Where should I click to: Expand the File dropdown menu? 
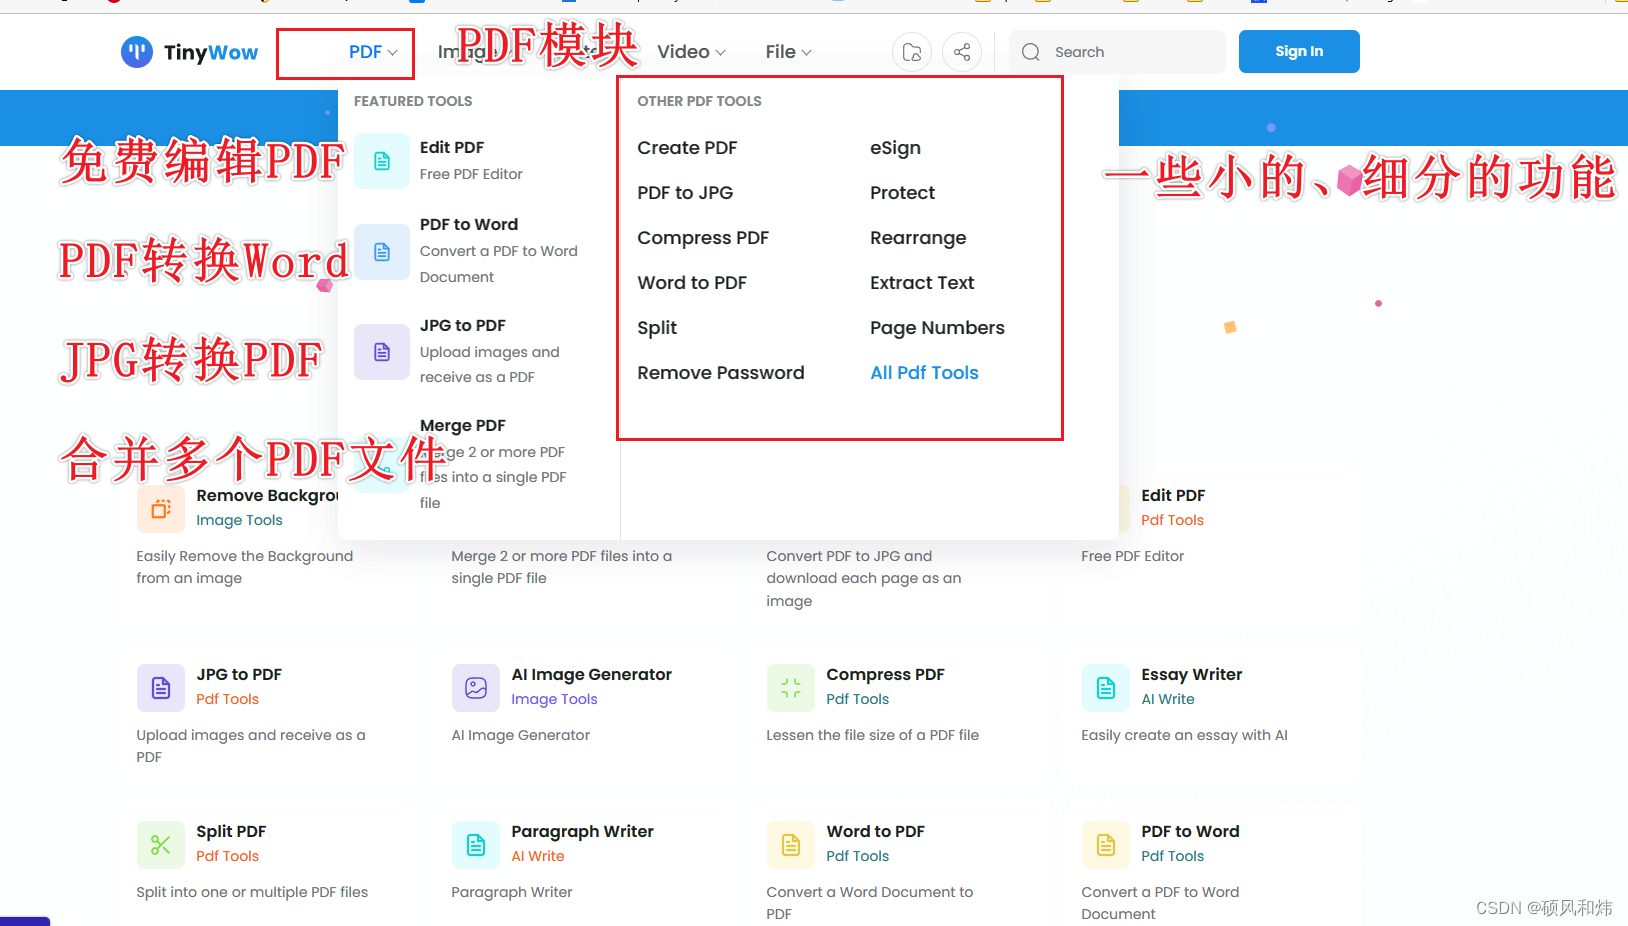[789, 52]
